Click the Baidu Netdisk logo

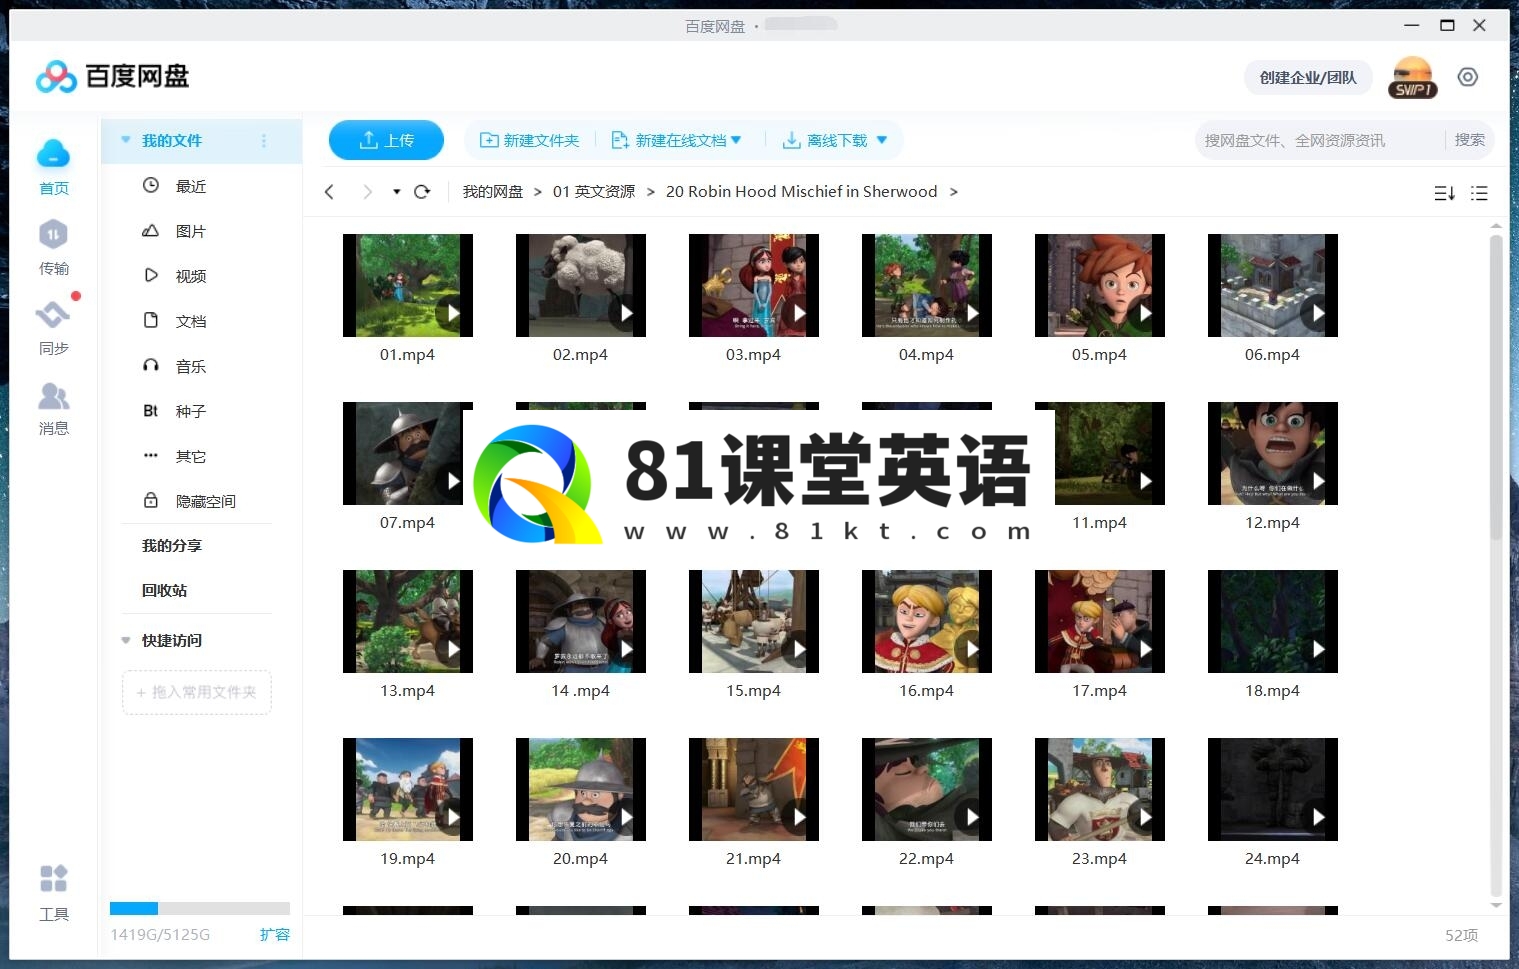[112, 76]
